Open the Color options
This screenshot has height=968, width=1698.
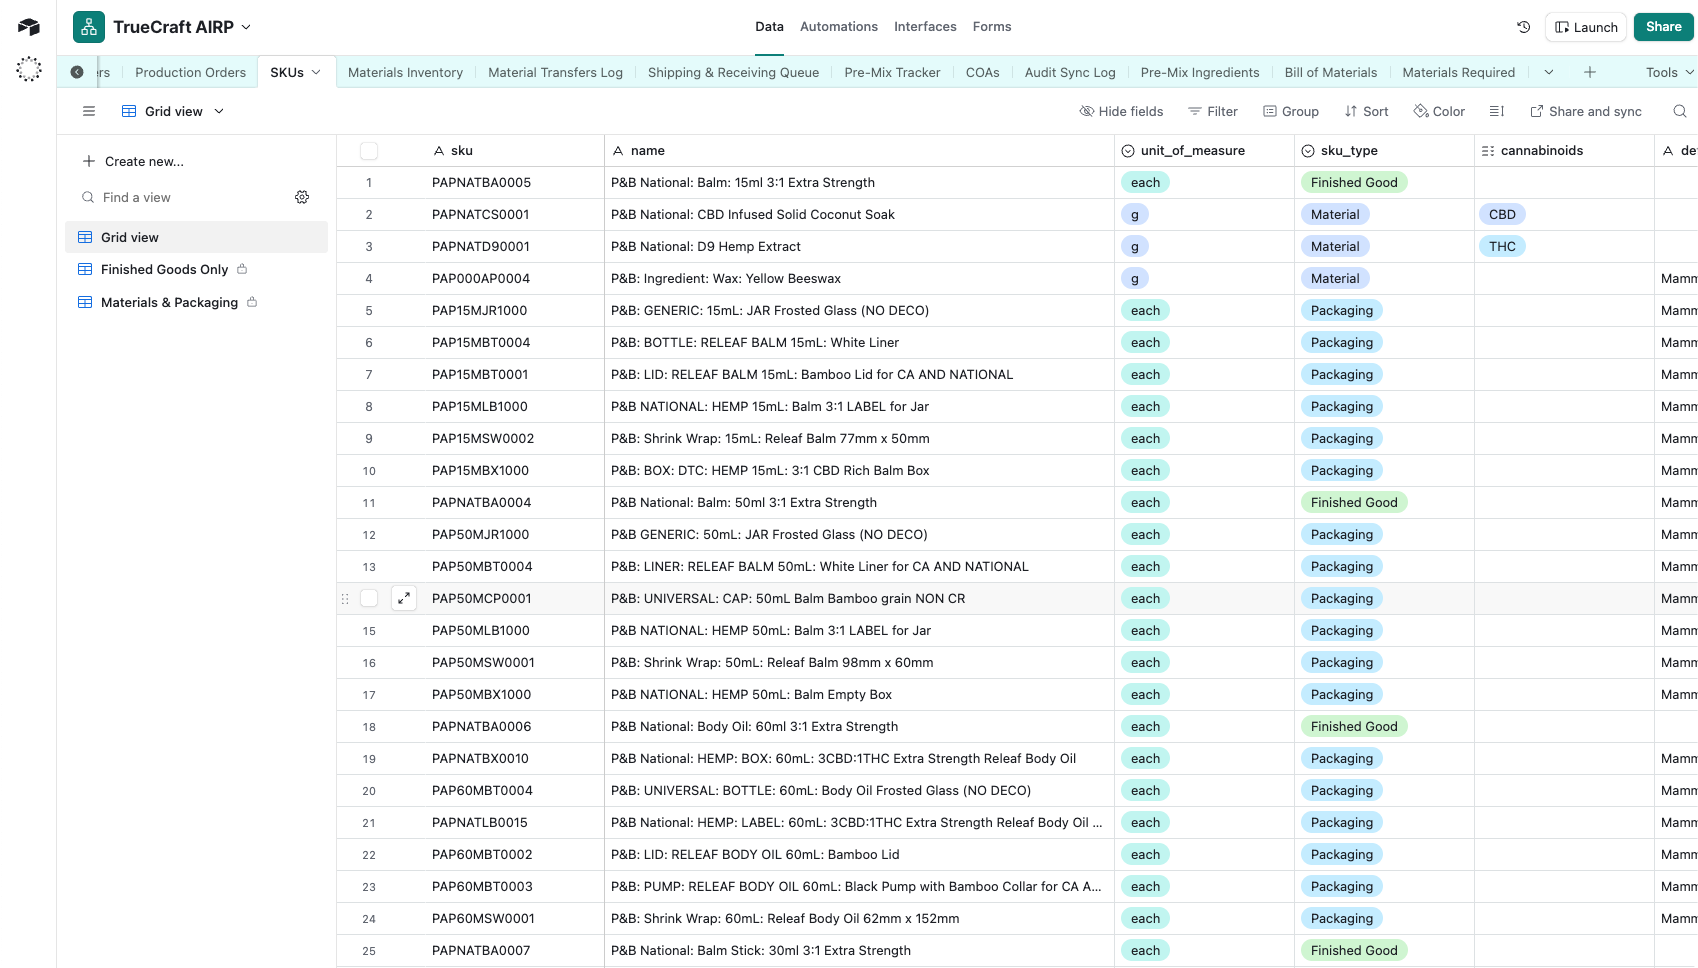(x=1439, y=111)
